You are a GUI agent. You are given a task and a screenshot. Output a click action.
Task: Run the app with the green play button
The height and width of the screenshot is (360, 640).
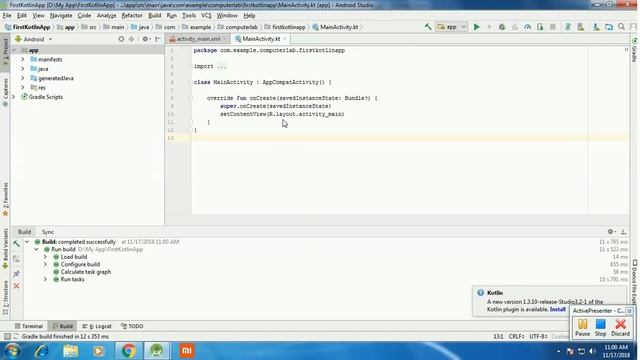(476, 27)
